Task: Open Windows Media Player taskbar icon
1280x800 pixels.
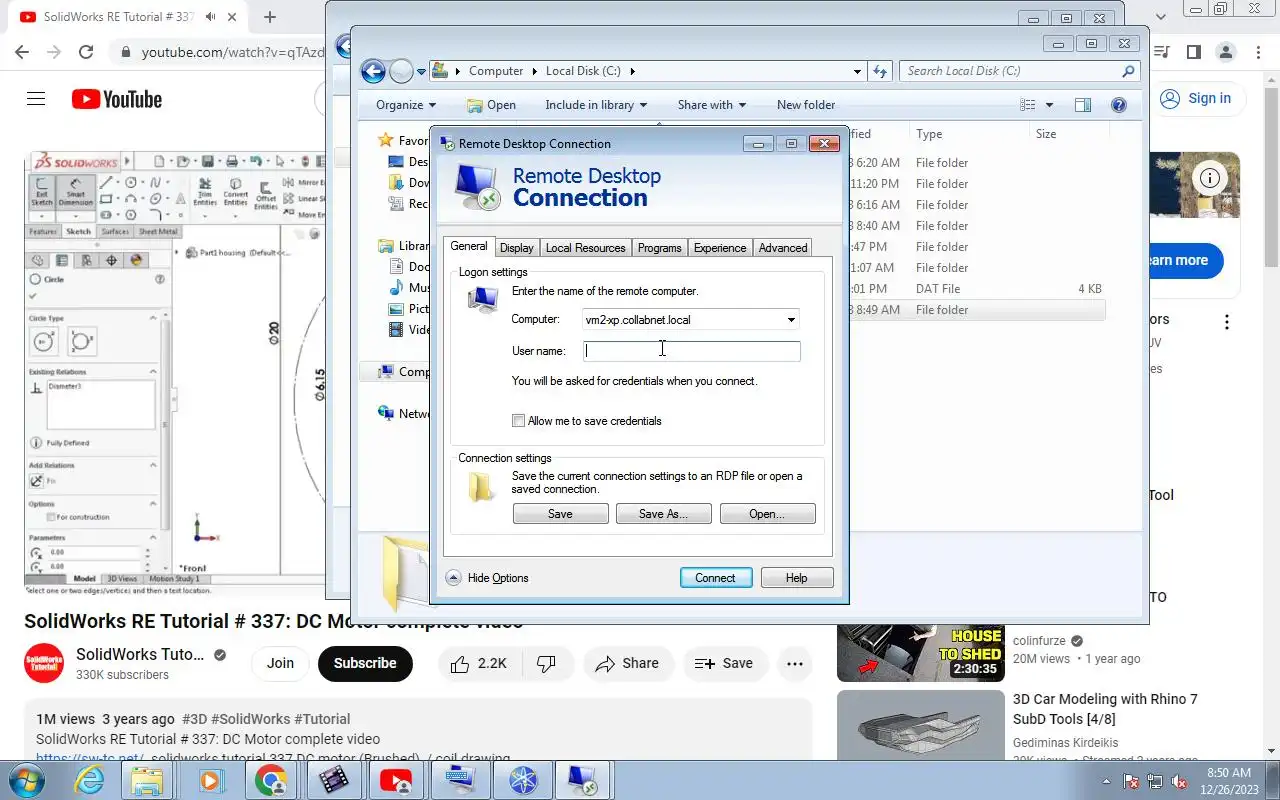Action: click(210, 780)
